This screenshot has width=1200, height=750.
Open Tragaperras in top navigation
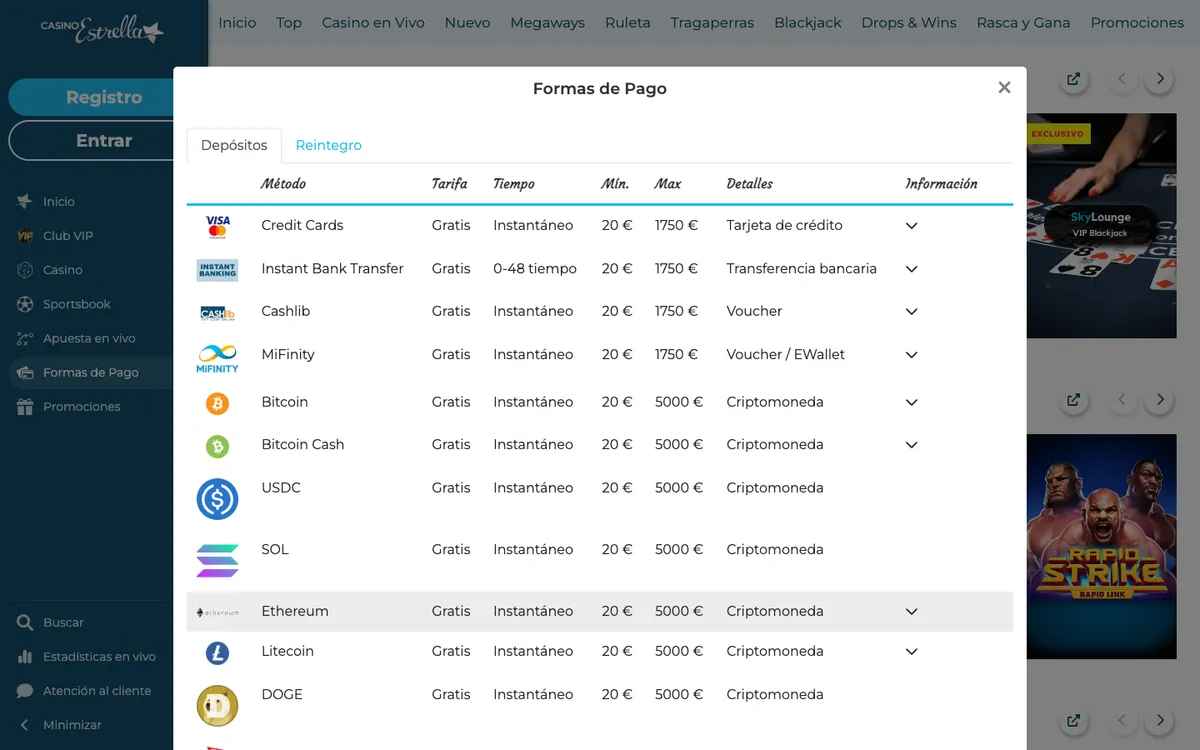point(712,22)
